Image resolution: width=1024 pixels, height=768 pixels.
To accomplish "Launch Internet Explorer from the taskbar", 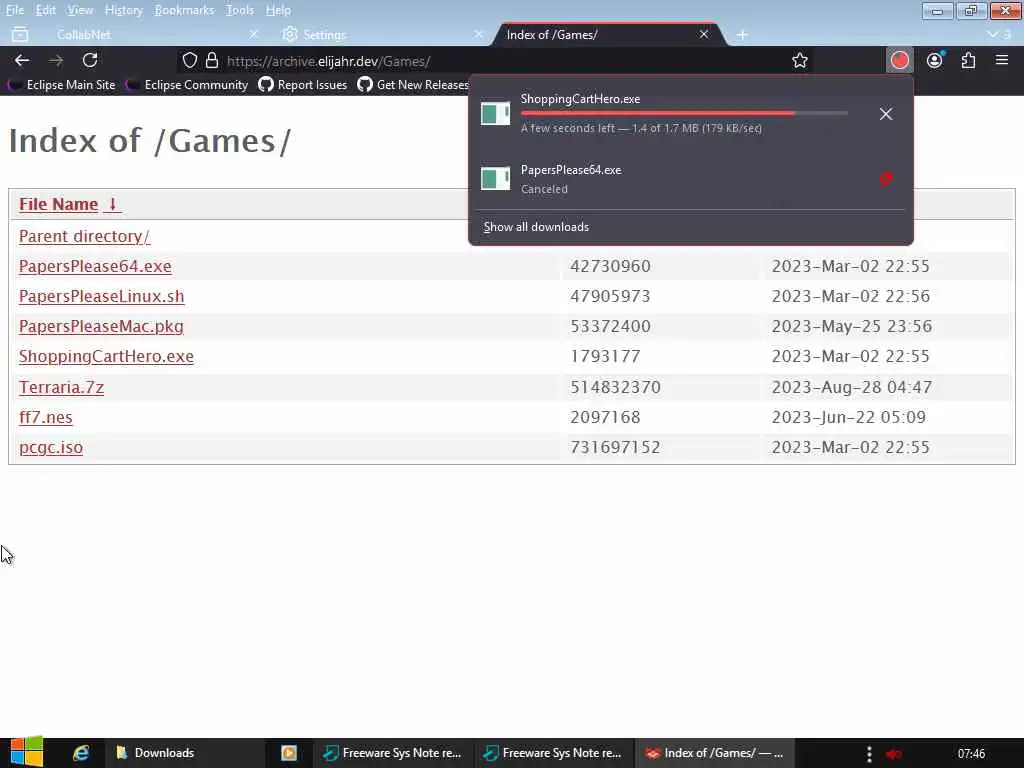I will point(81,753).
